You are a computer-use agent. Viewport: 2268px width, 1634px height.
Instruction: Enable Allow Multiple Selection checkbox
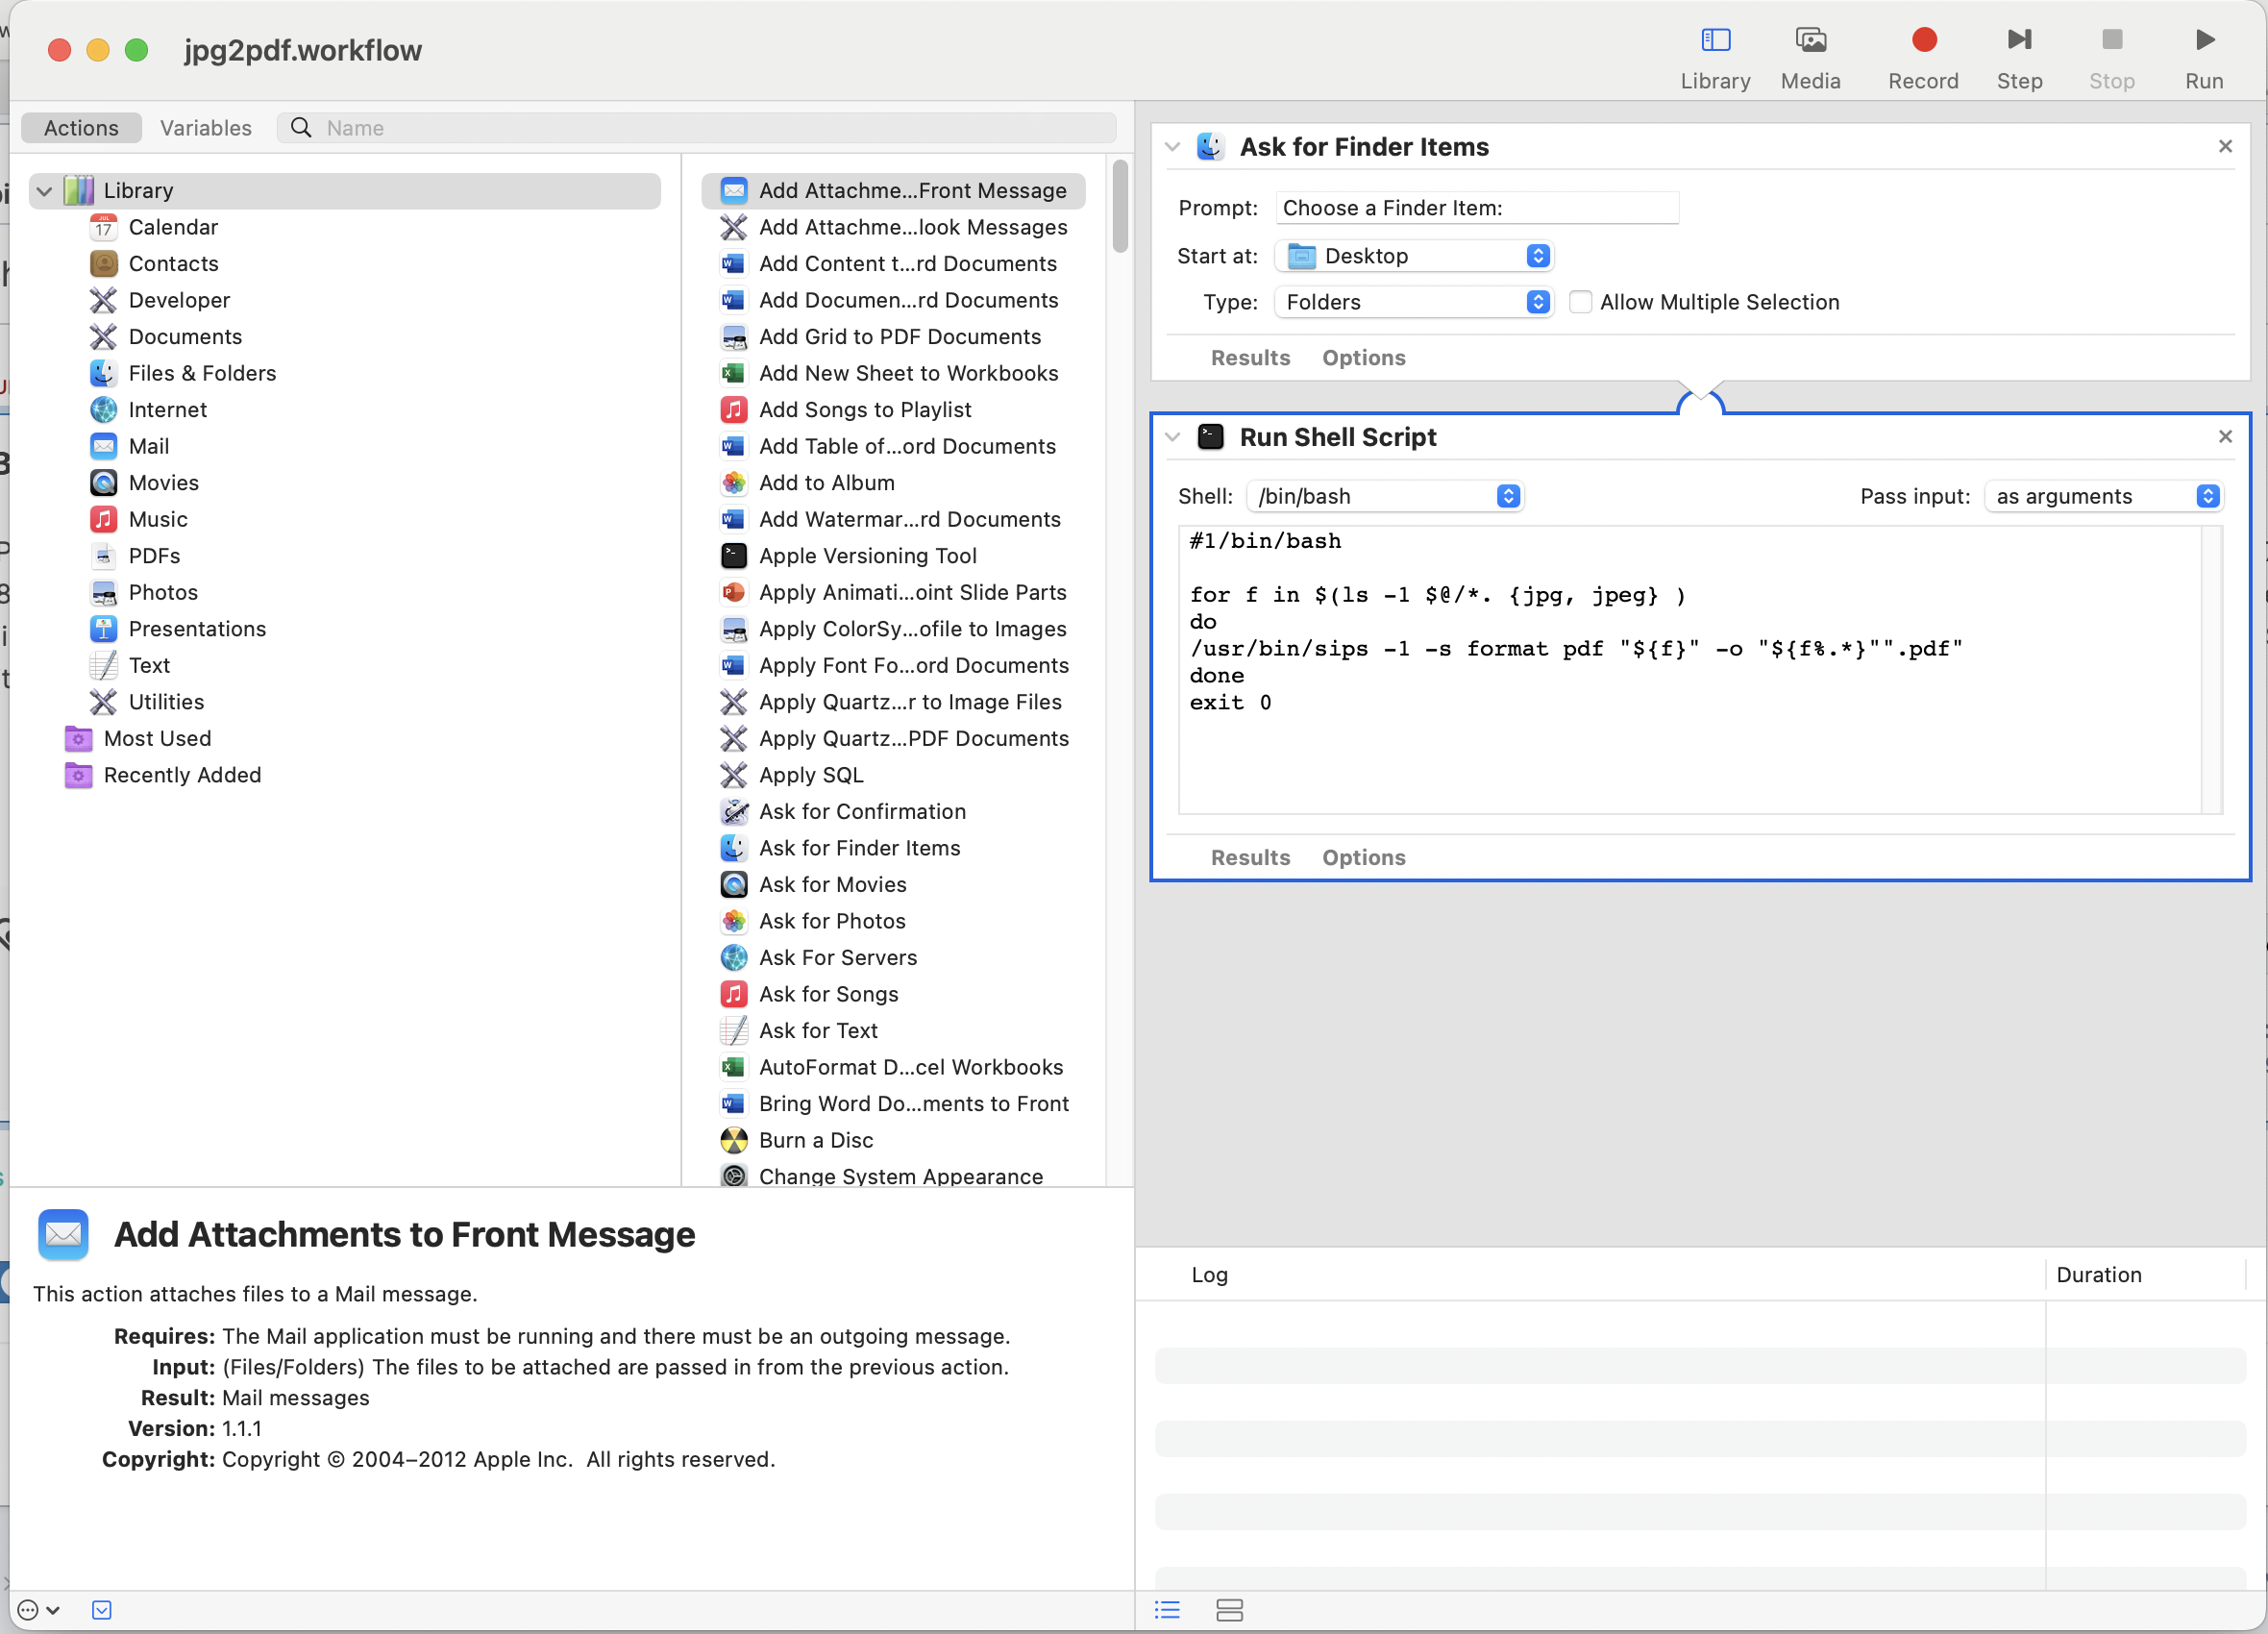point(1579,302)
